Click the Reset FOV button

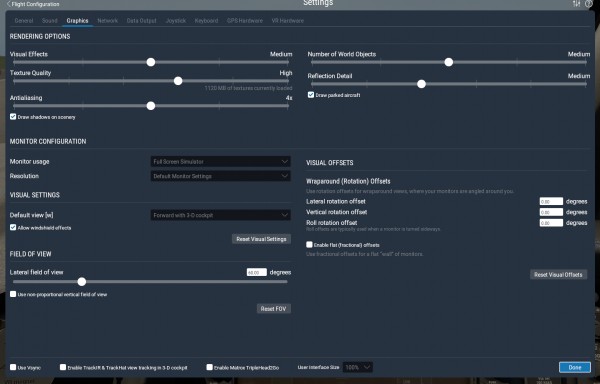[x=274, y=309]
